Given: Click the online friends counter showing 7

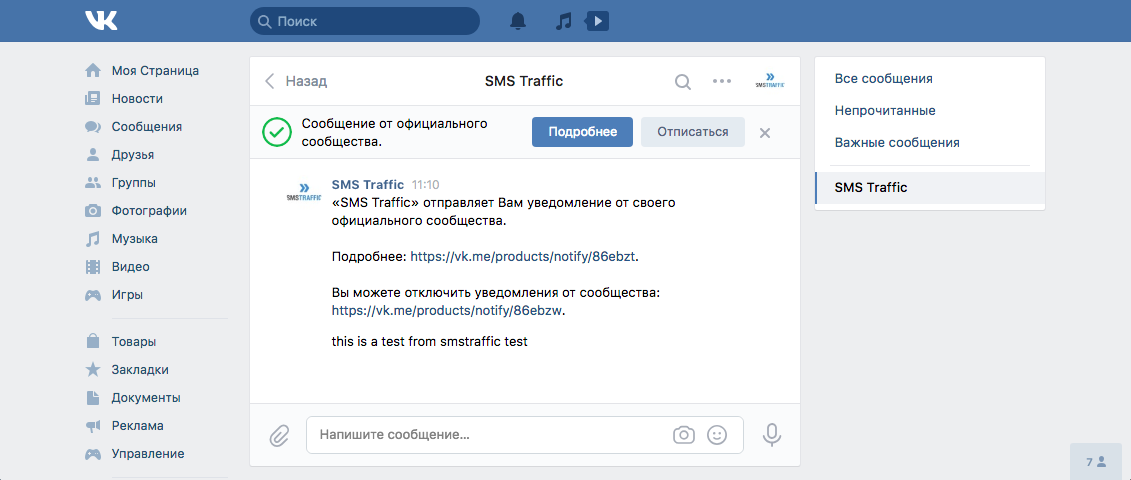Looking at the screenshot, I should click(x=1096, y=462).
